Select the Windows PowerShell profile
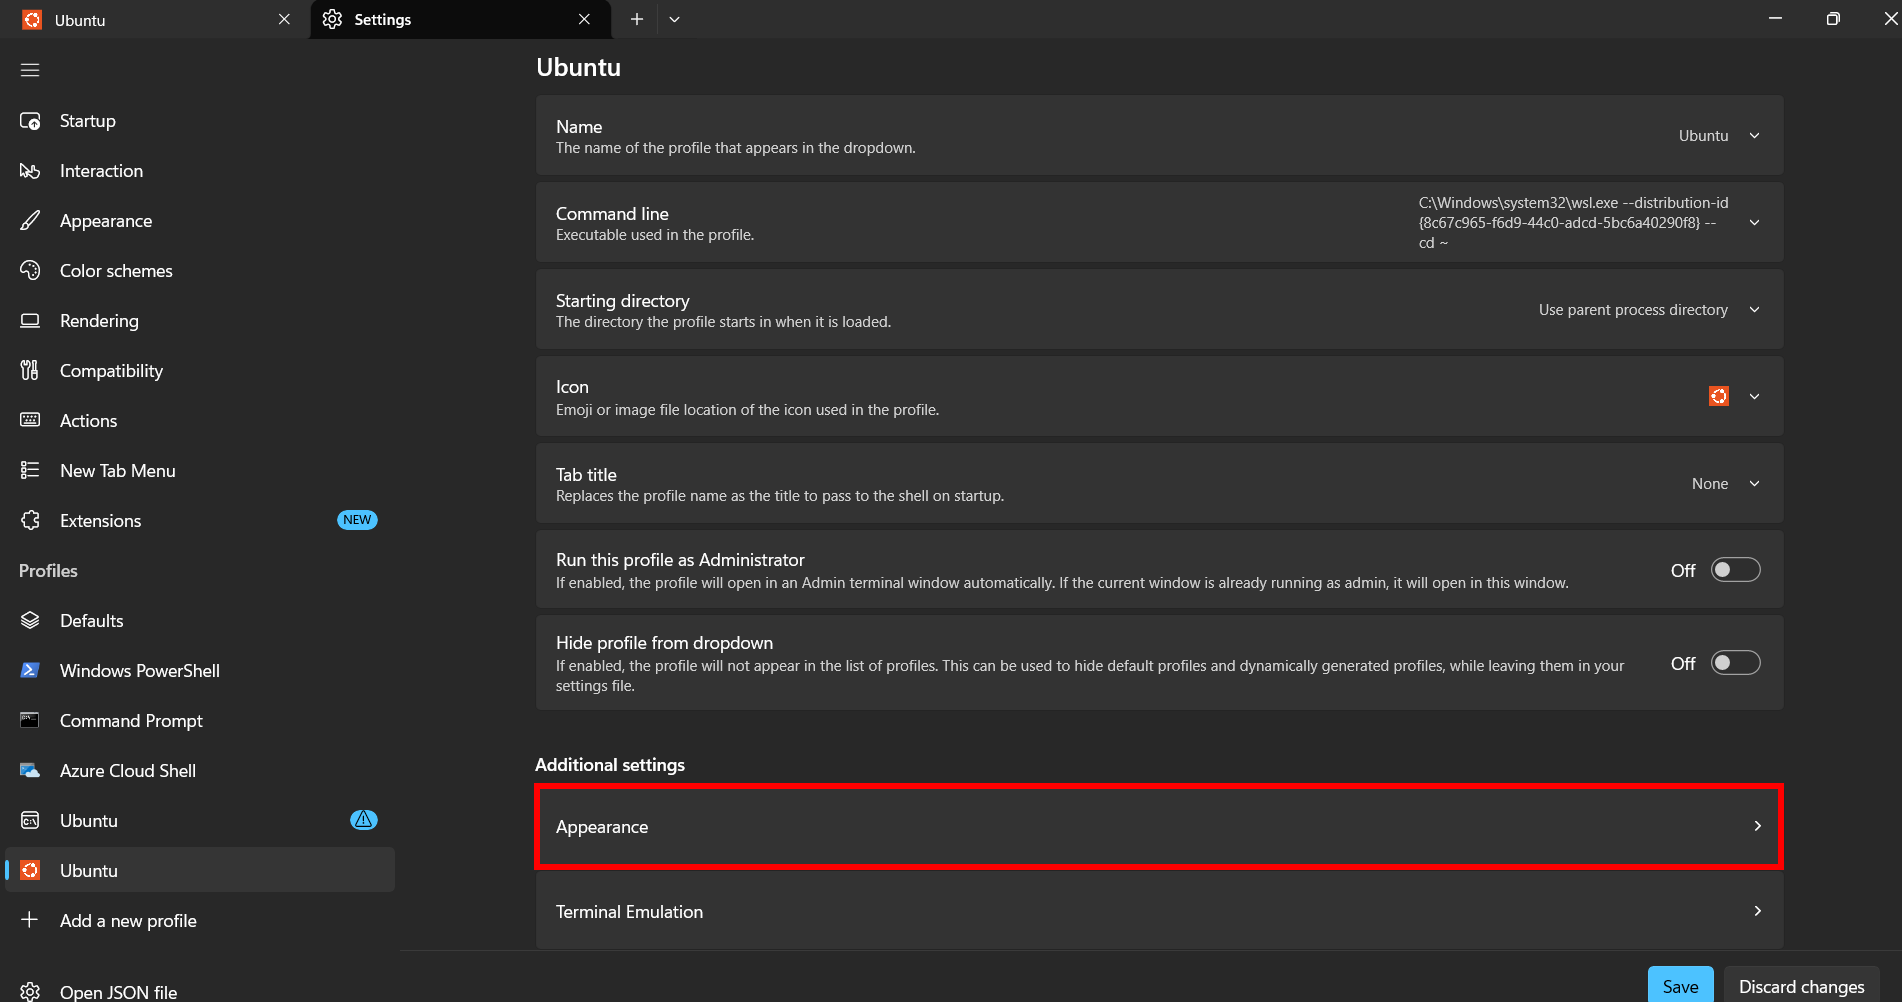Screen dimensions: 1902x1002 [x=200, y=671]
